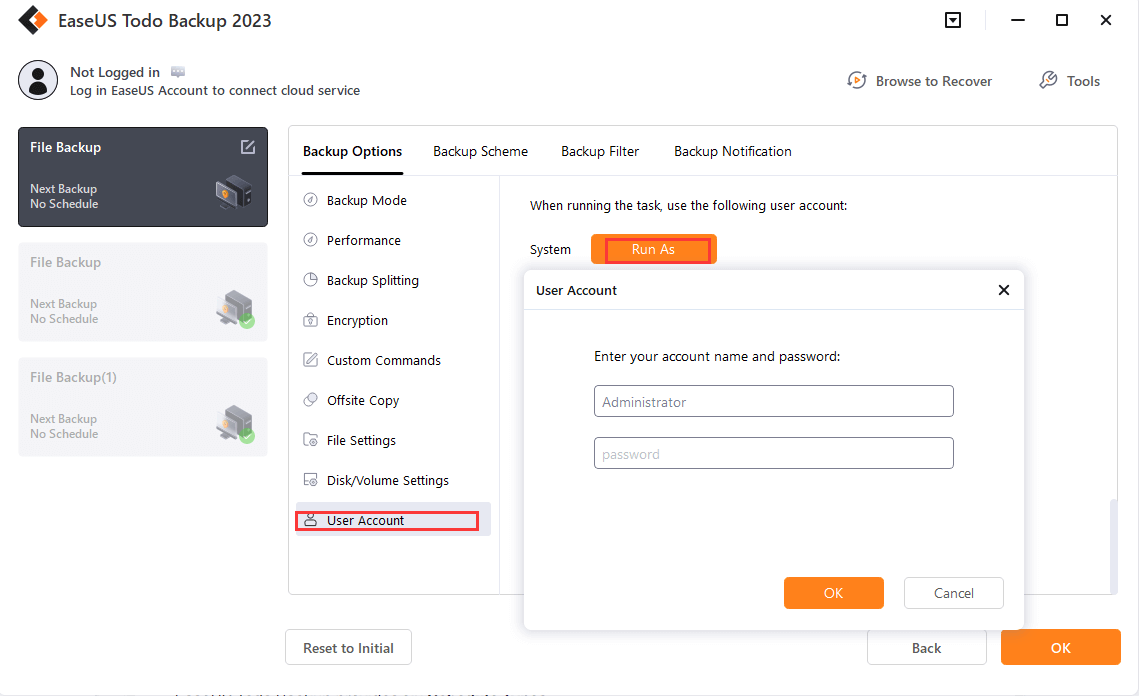
Task: Open the Backup Filter tab
Action: pos(600,151)
